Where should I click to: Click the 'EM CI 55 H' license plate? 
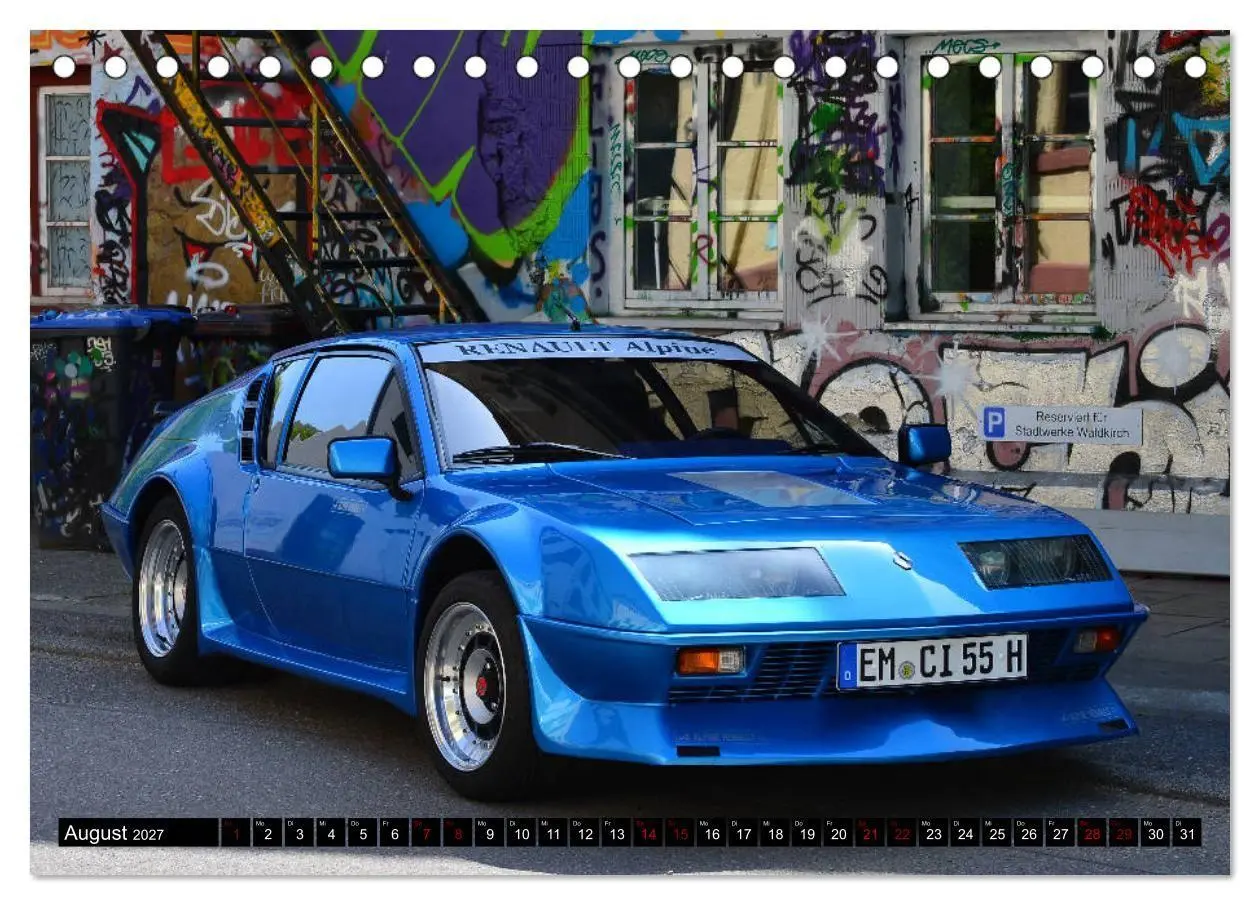(932, 662)
